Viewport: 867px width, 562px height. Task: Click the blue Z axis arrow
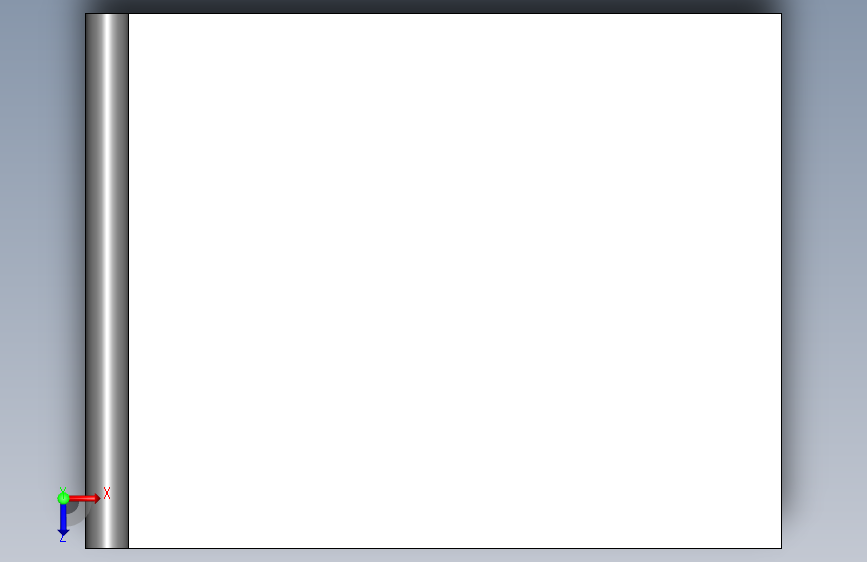(x=63, y=520)
